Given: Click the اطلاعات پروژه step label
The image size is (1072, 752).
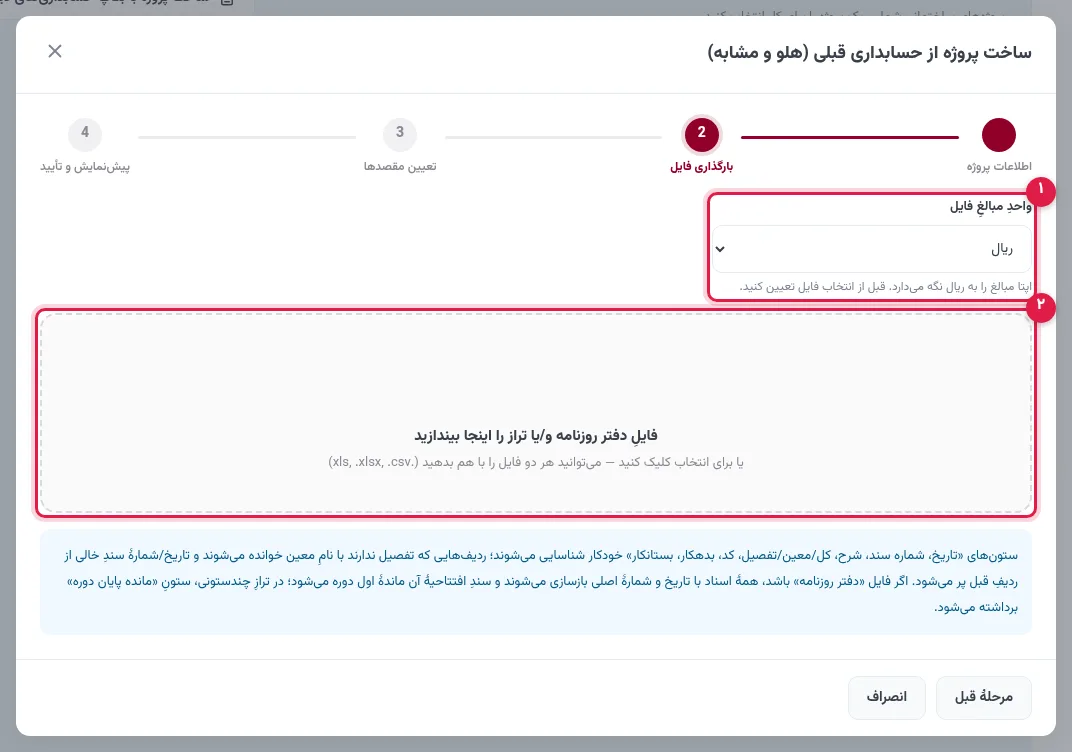Looking at the screenshot, I should coord(999,167).
